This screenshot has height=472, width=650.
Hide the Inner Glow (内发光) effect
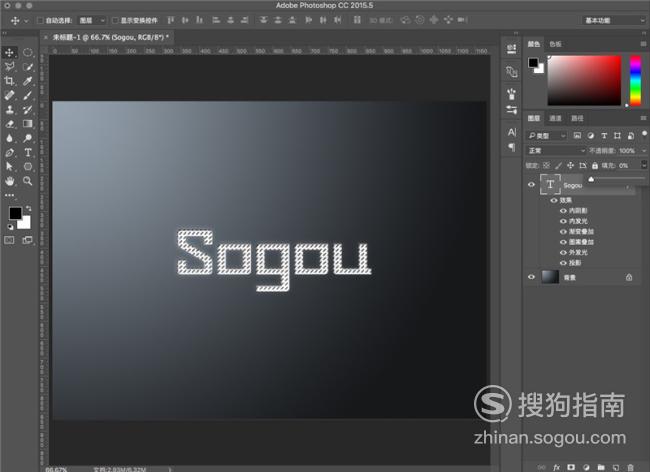(563, 221)
